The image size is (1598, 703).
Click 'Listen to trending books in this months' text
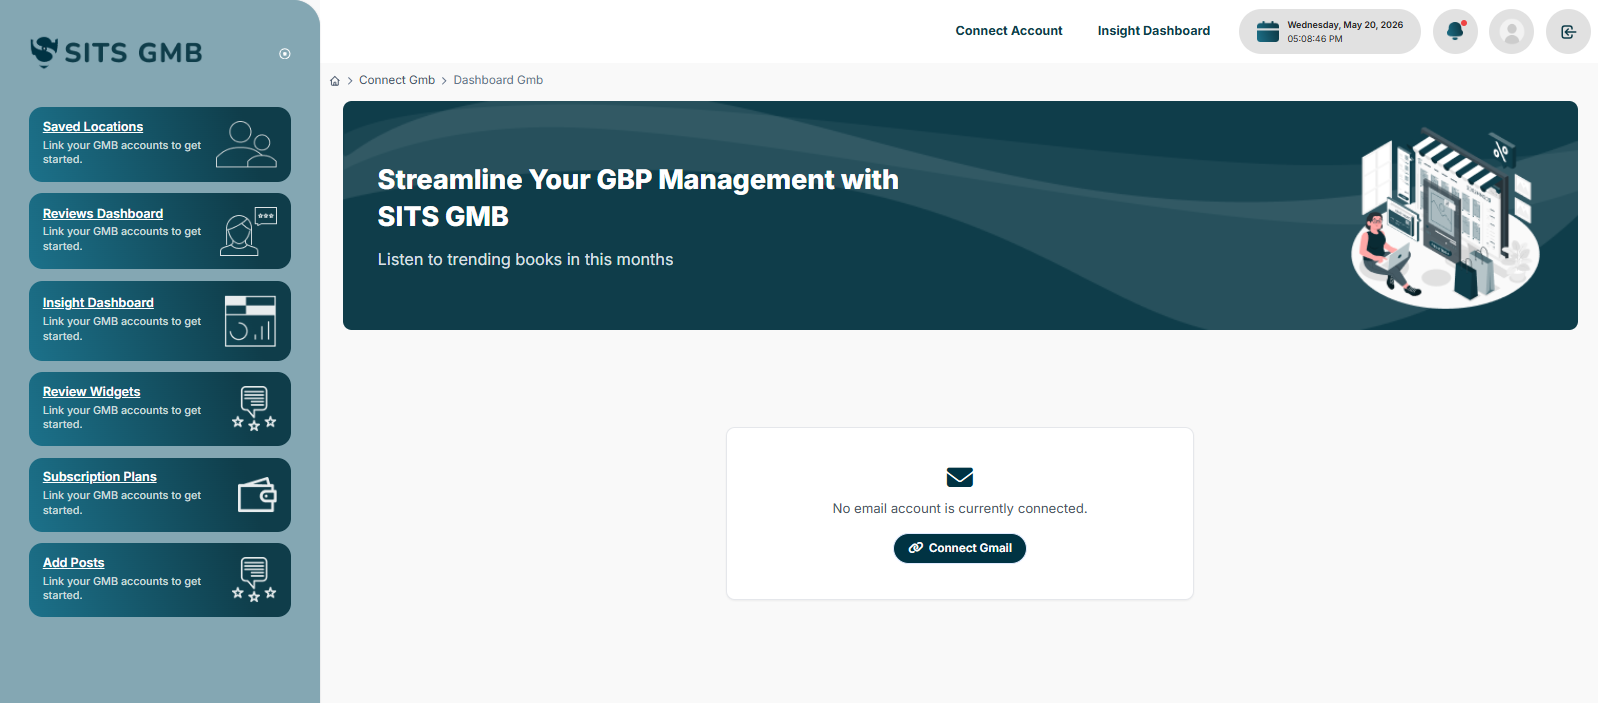pyautogui.click(x=525, y=260)
